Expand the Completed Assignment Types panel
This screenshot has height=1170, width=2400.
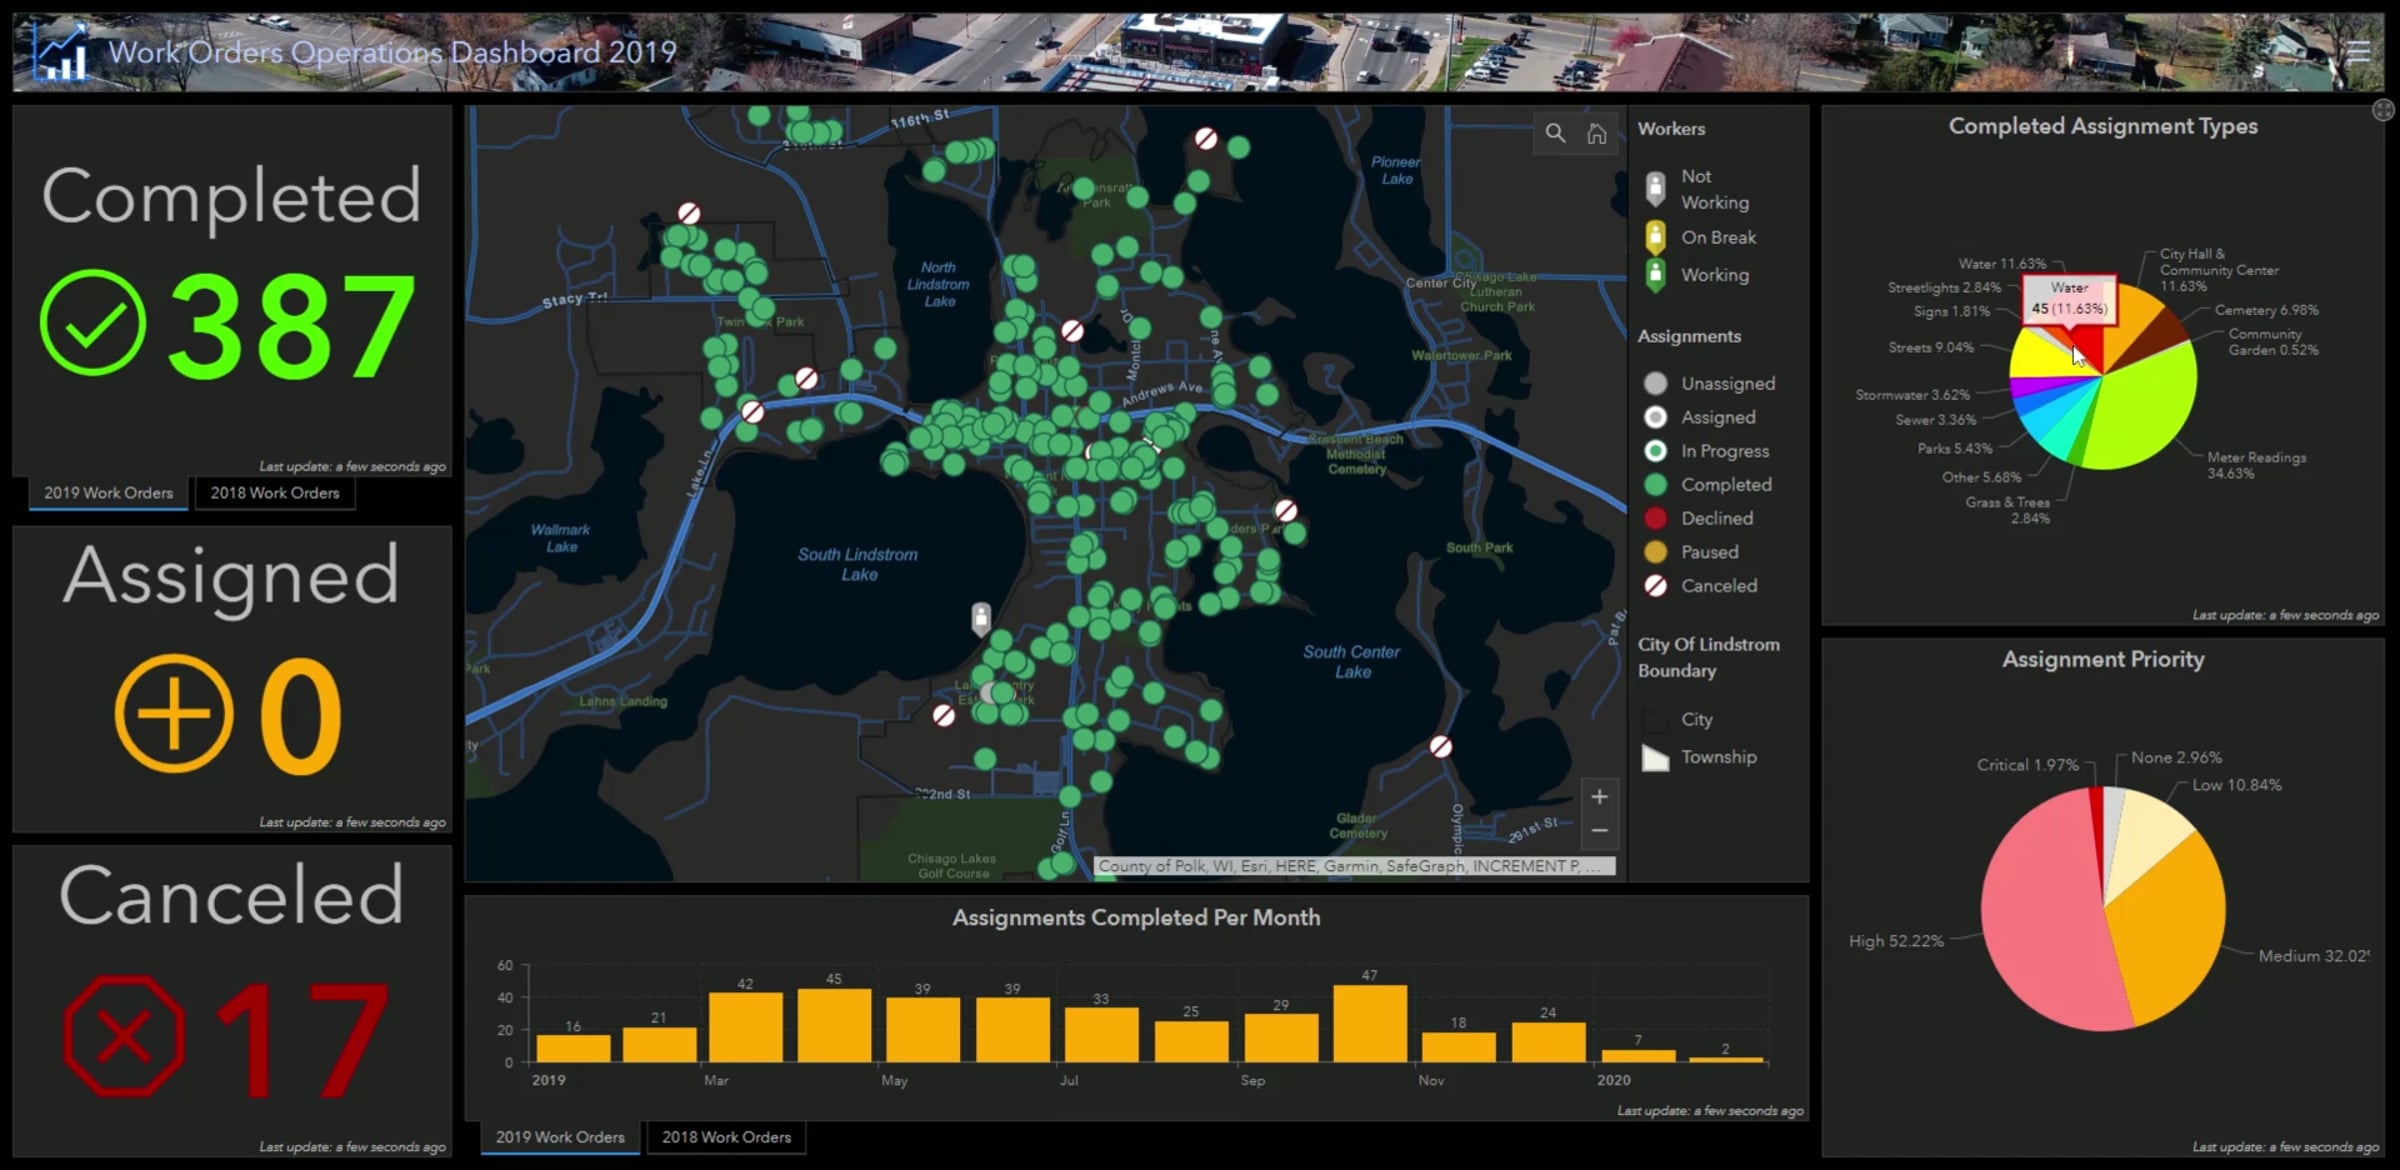[x=2383, y=110]
